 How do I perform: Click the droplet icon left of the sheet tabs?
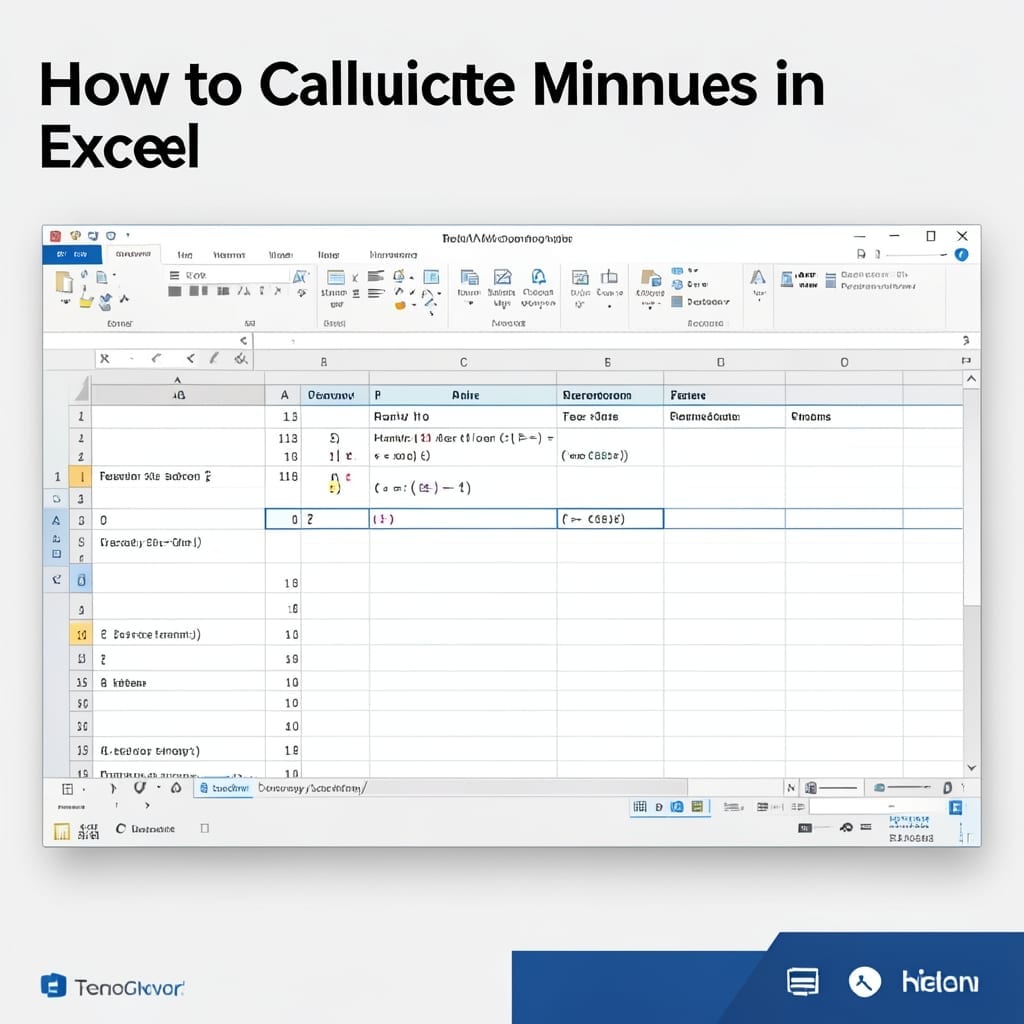point(176,788)
